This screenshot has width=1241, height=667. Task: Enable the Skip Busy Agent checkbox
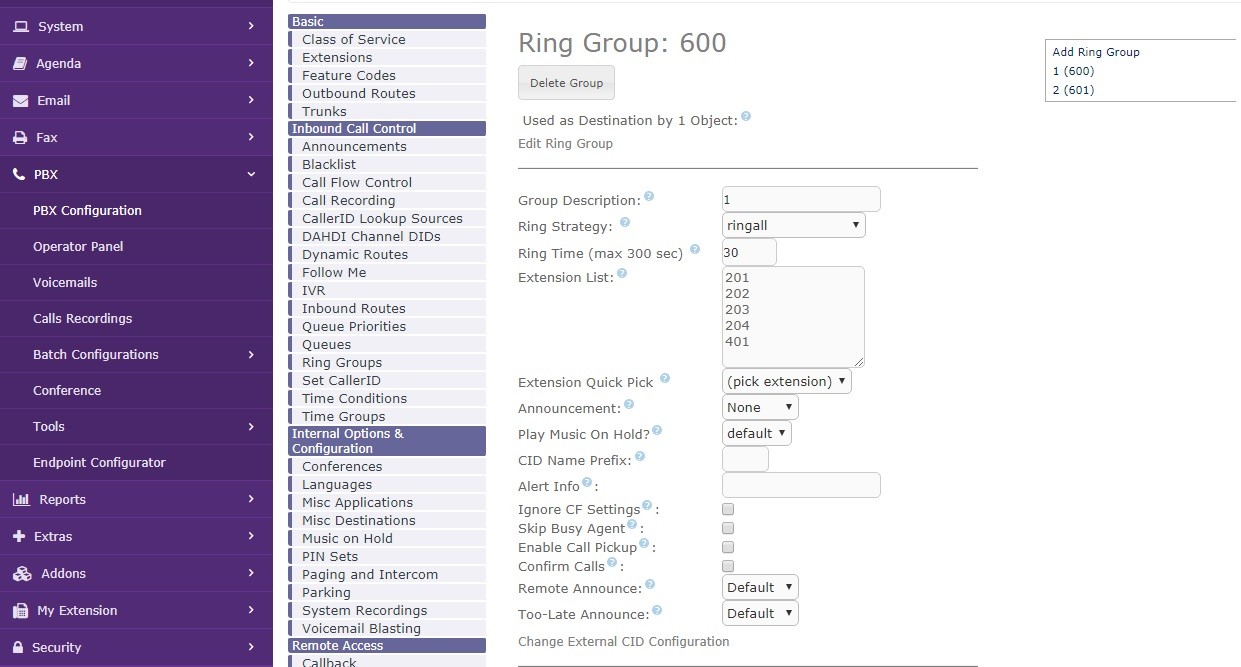(728, 529)
